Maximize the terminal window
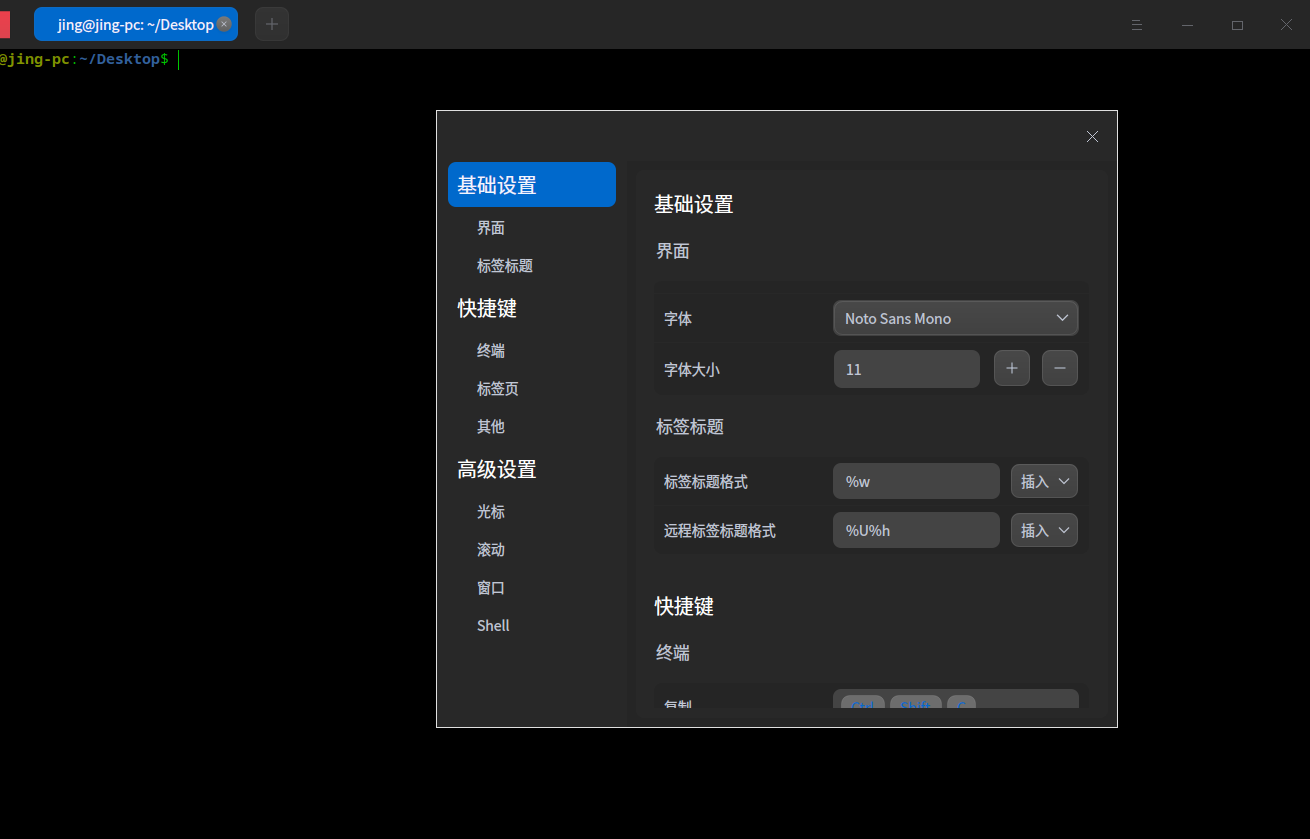The image size is (1310, 839). [x=1237, y=25]
